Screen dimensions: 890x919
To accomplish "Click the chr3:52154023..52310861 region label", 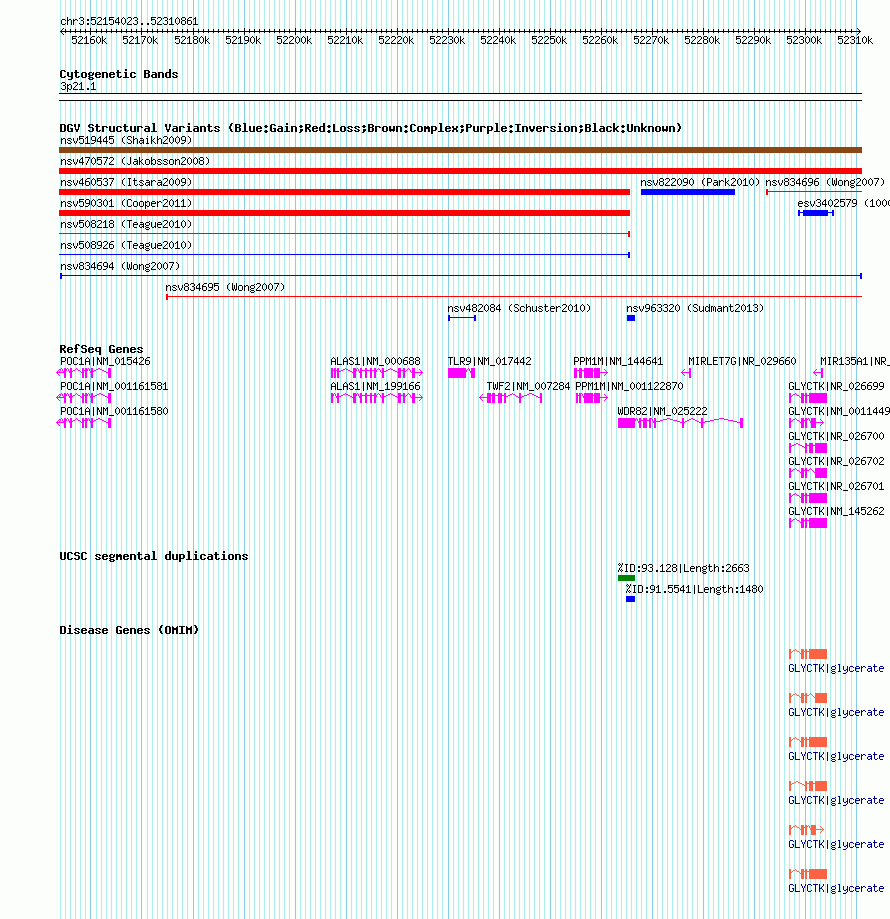I will coord(129,22).
